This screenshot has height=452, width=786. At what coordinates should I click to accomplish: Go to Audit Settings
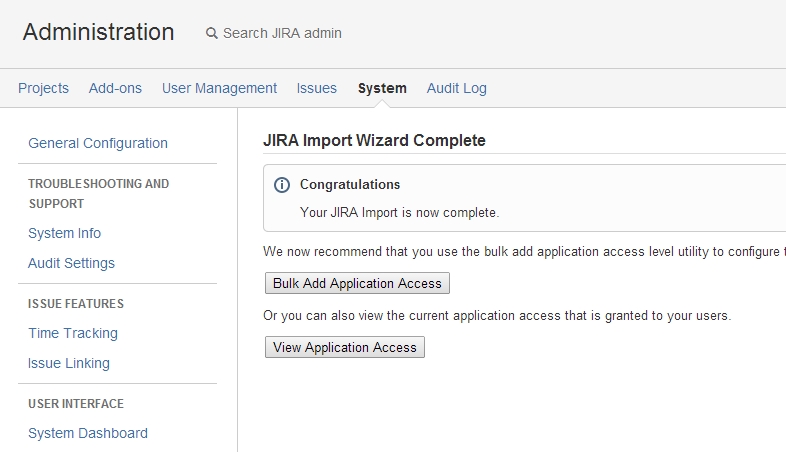71,264
